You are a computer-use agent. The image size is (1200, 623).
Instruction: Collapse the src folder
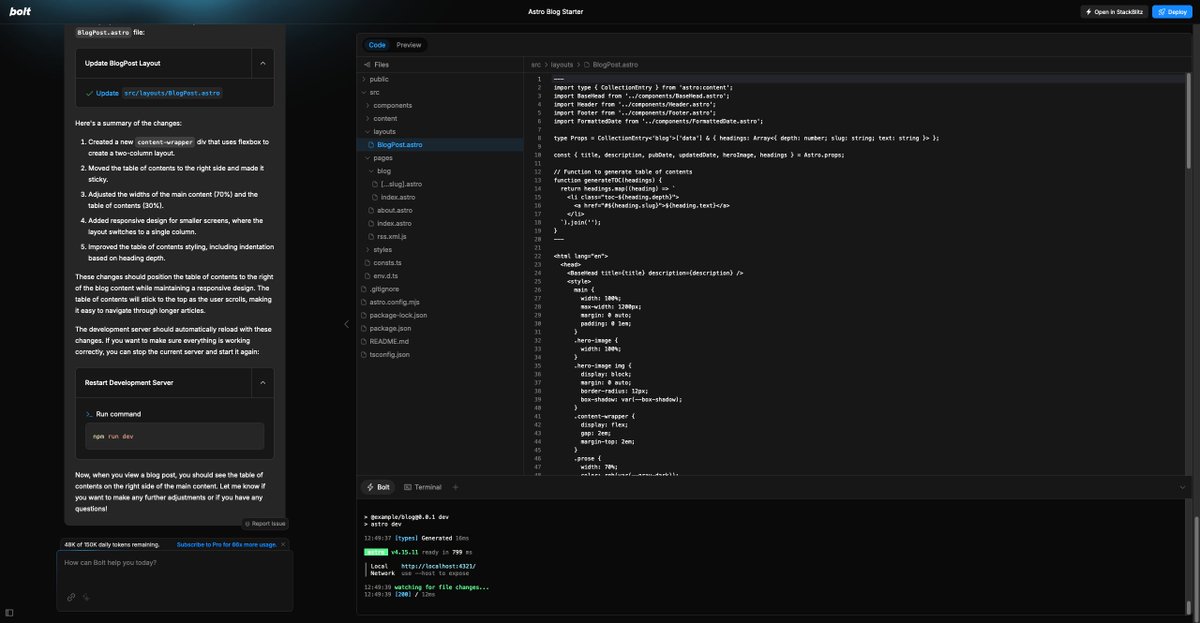coord(441,92)
